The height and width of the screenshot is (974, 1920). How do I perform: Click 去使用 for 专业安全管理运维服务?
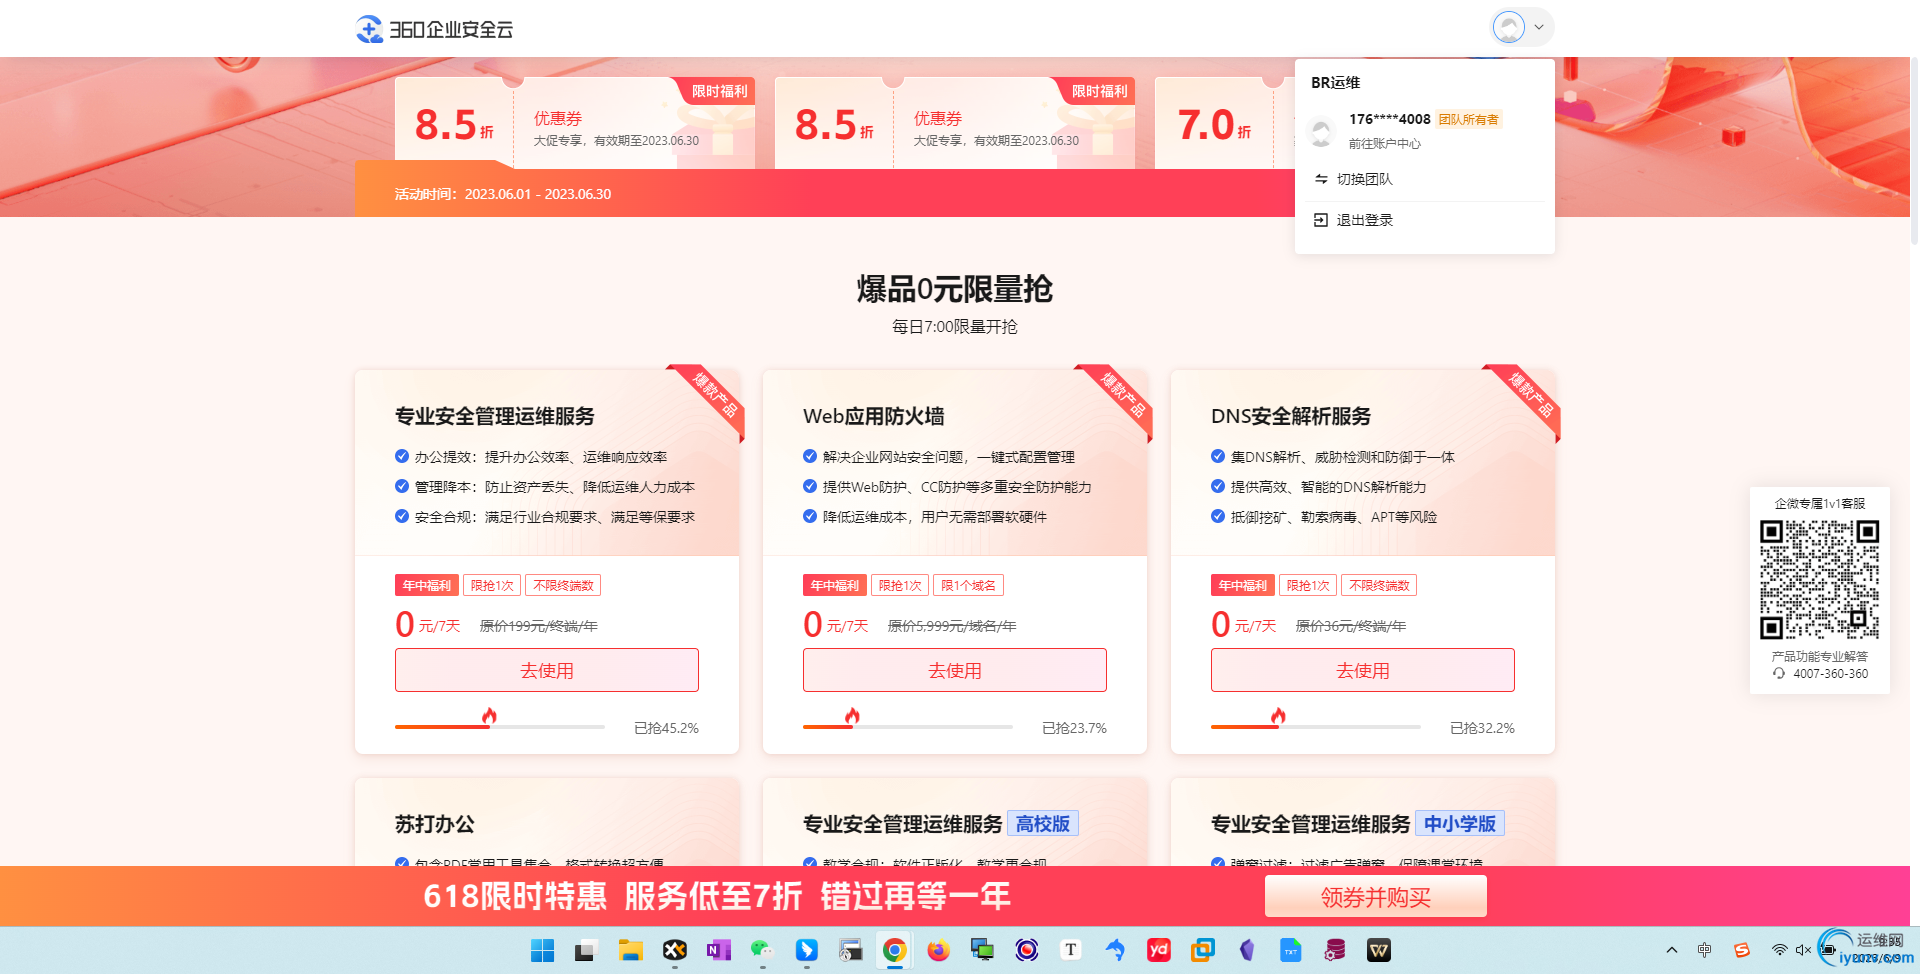click(x=547, y=670)
